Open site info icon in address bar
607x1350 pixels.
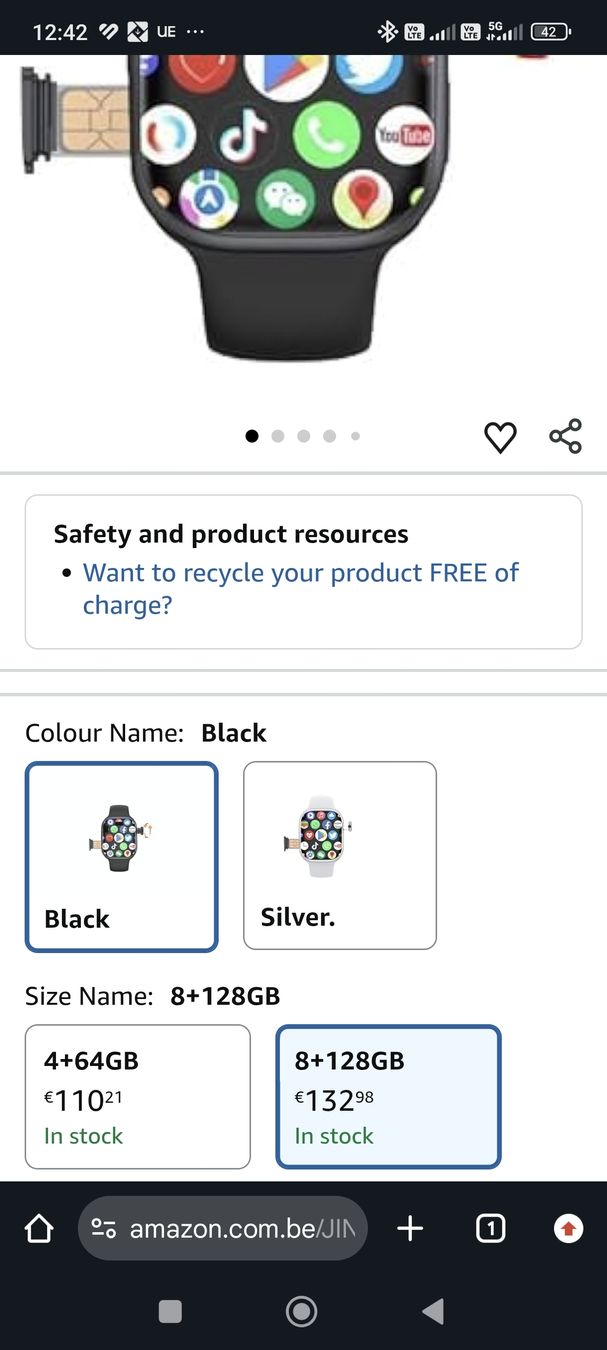[103, 1229]
